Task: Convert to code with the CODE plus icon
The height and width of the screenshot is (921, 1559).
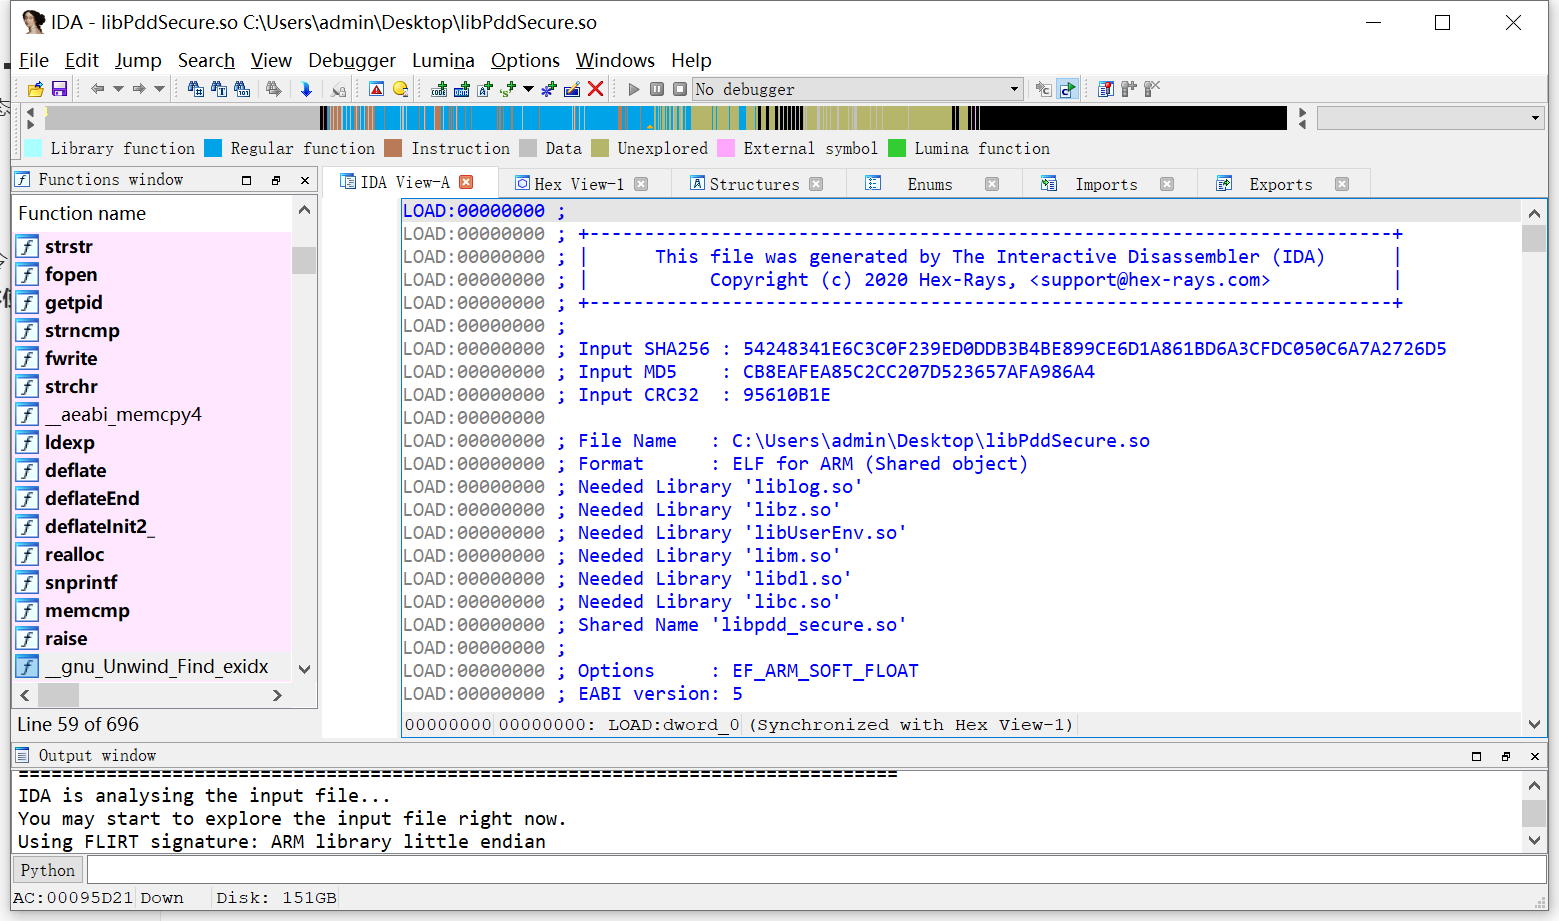Action: pos(439,89)
